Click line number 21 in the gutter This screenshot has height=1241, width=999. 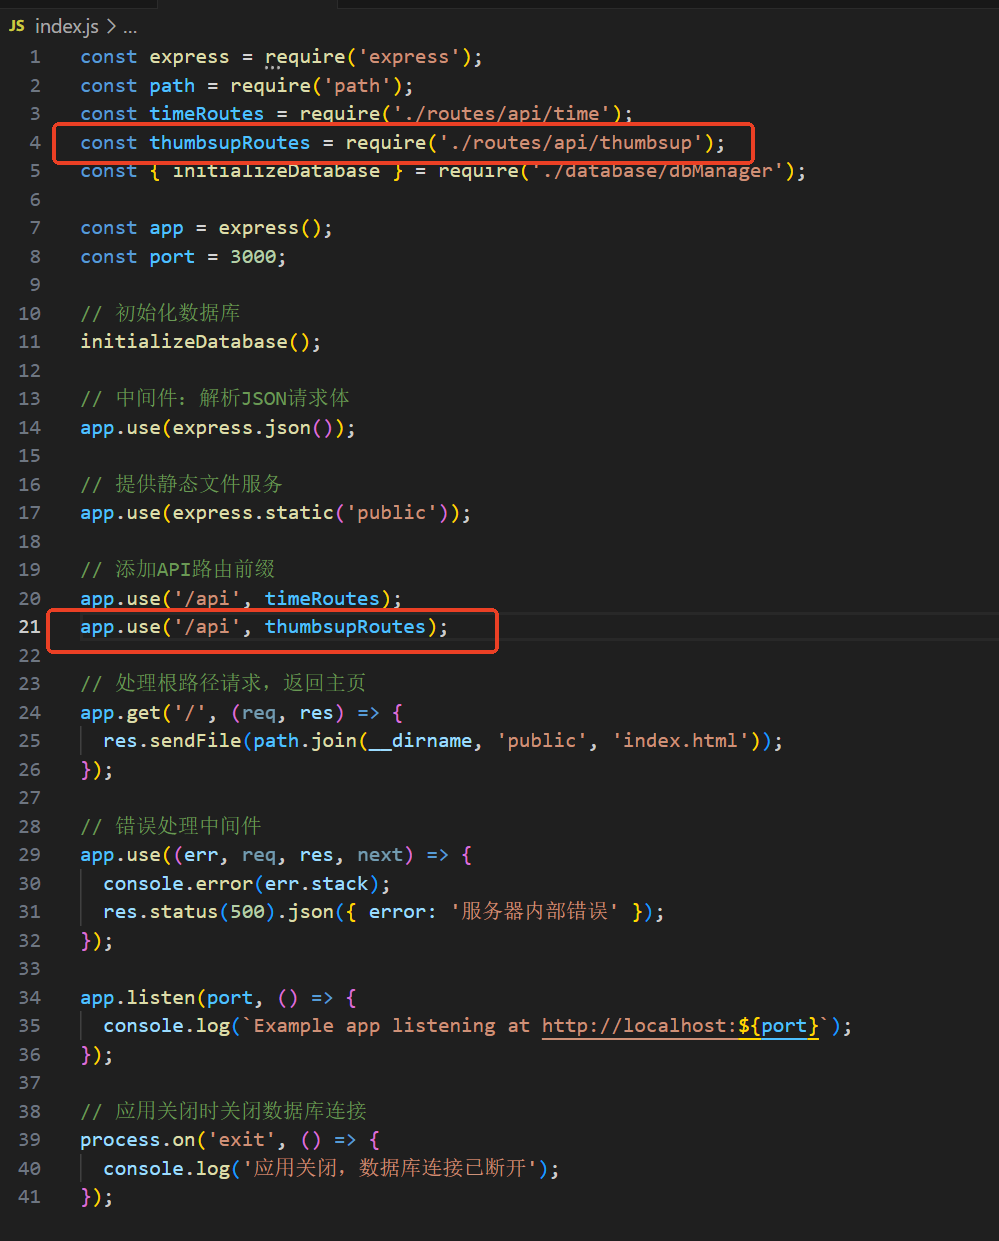[30, 627]
